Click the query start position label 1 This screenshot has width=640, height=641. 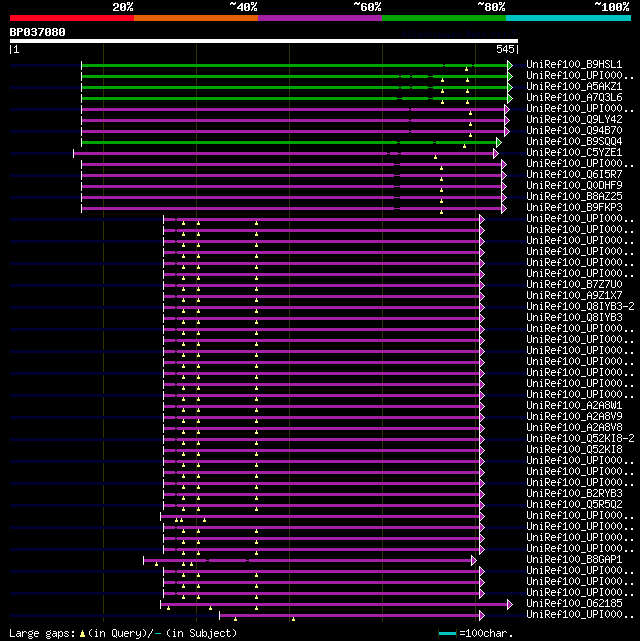tap(16, 49)
